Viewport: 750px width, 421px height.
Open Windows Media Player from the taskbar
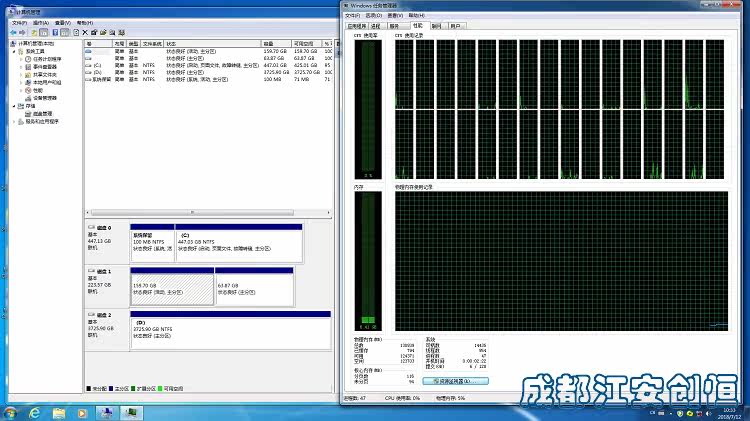tap(82, 413)
